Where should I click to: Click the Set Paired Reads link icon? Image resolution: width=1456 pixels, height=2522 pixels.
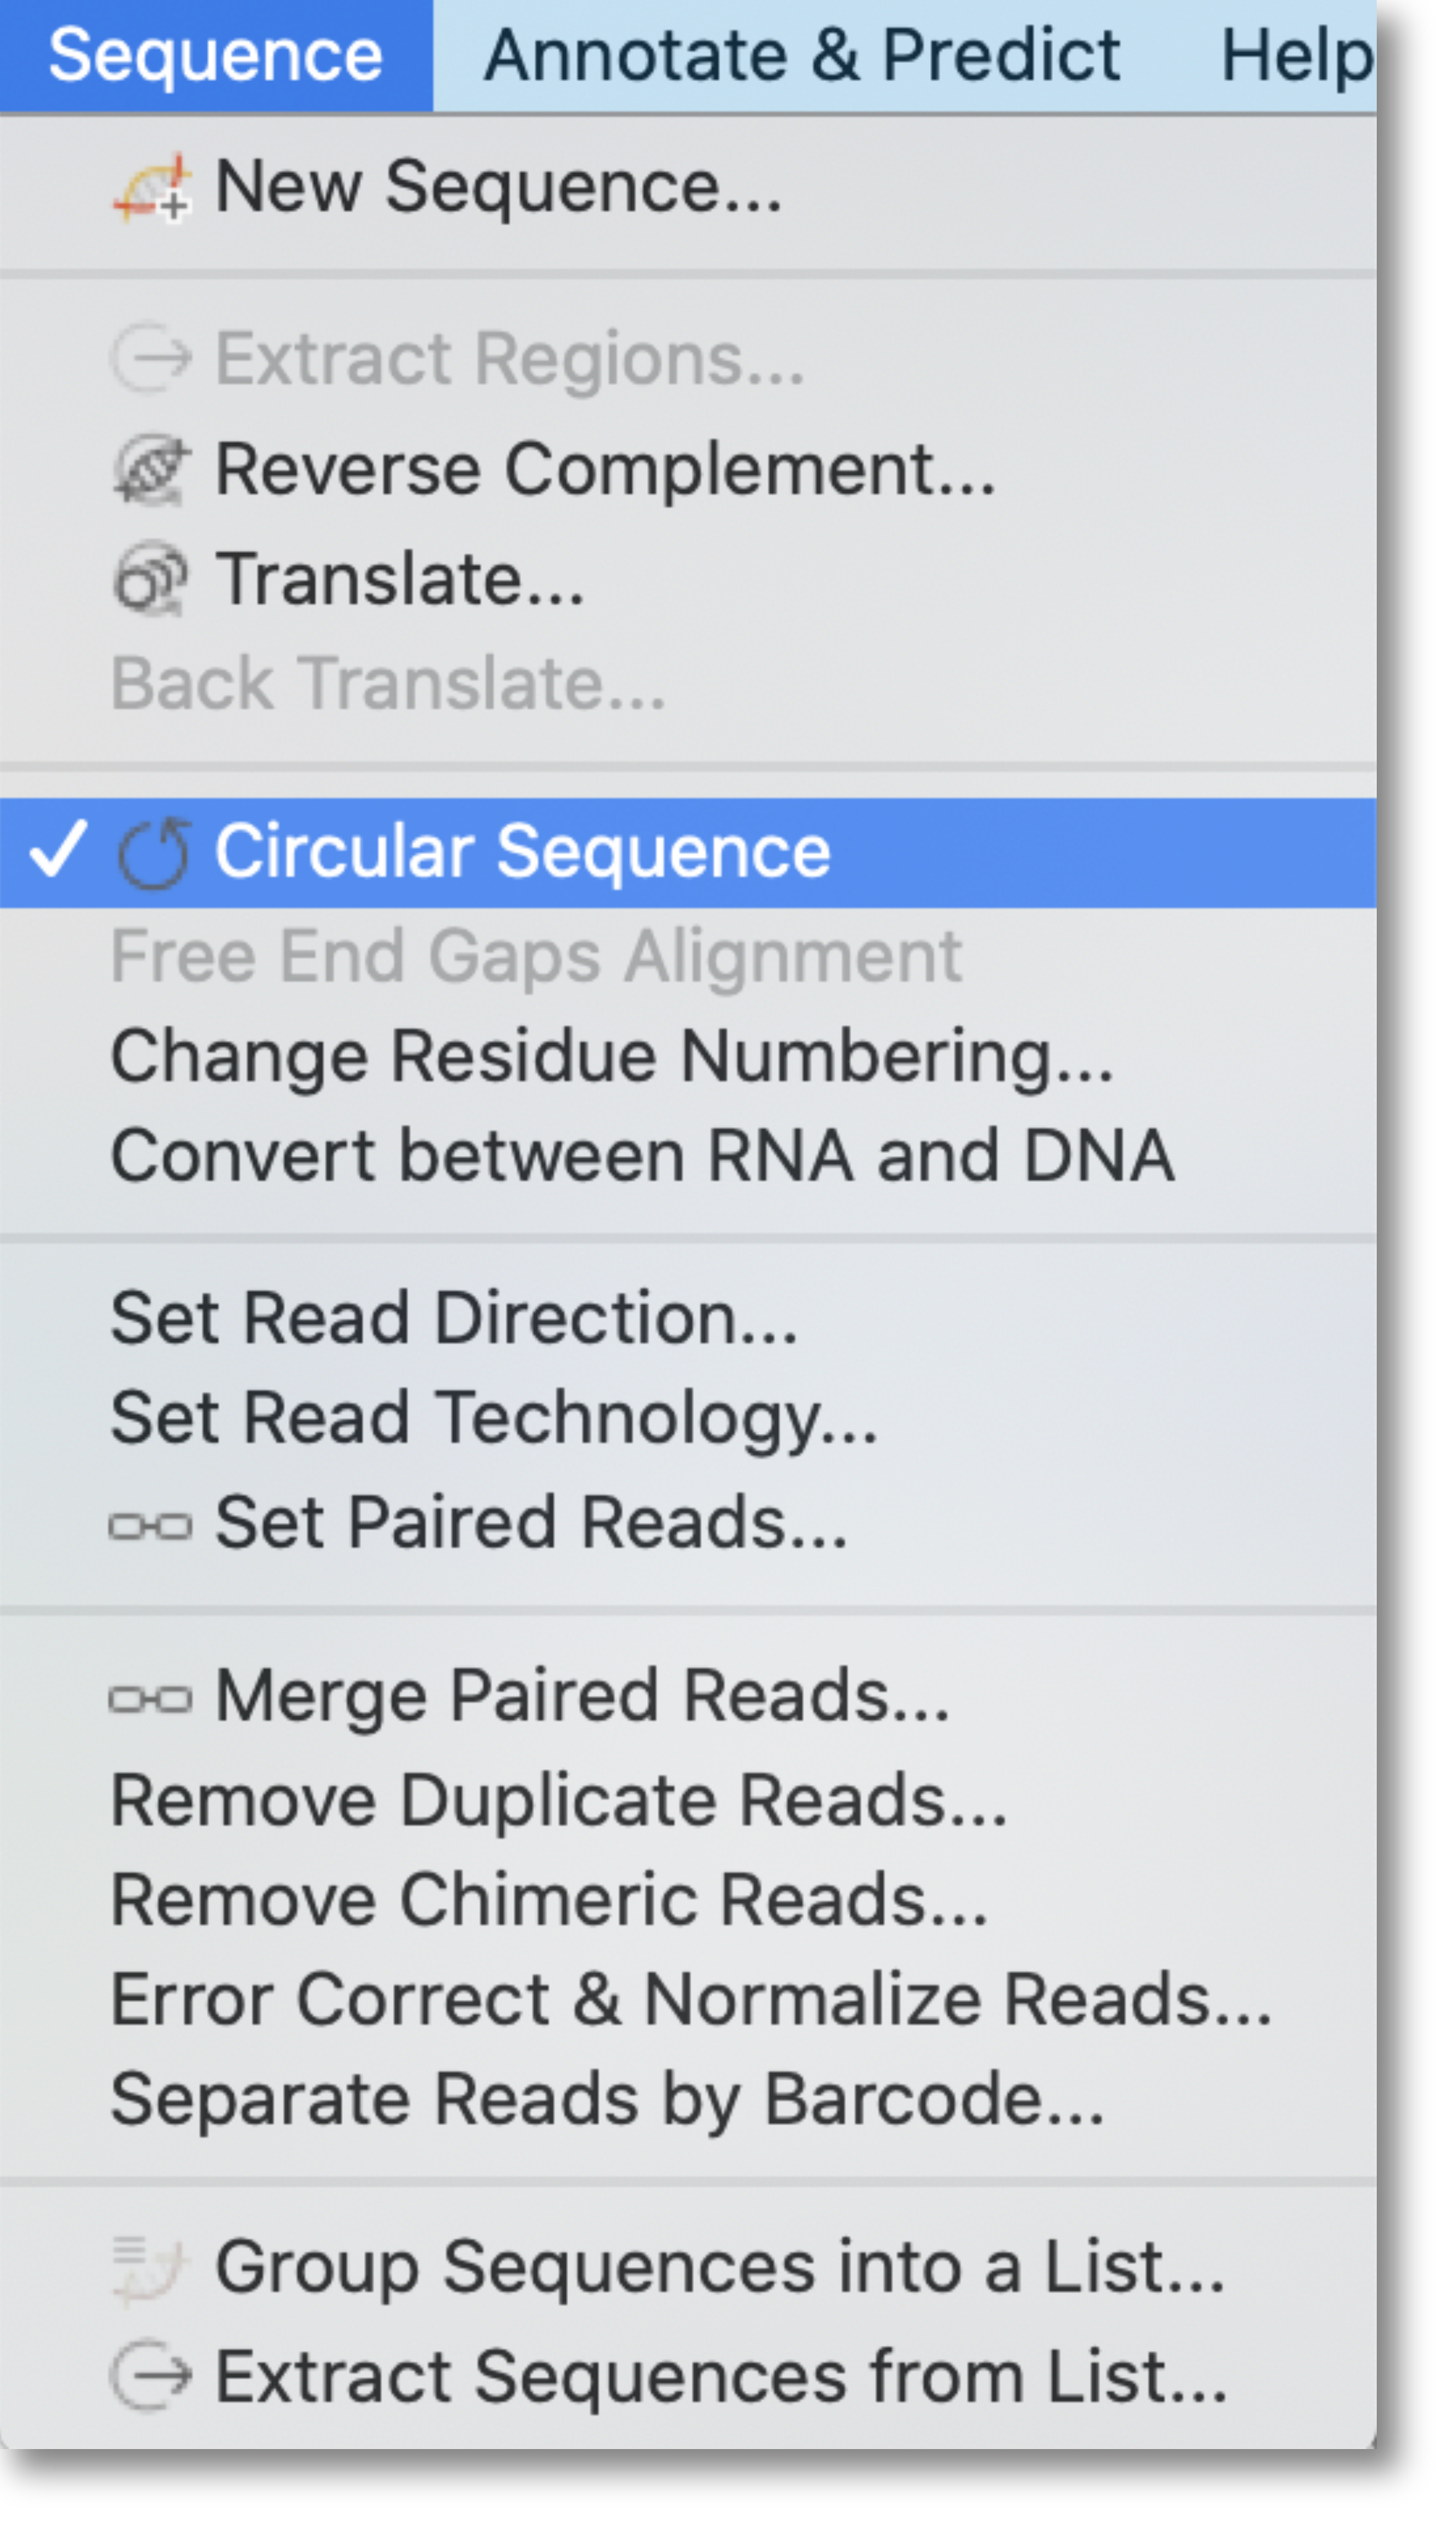point(150,1525)
